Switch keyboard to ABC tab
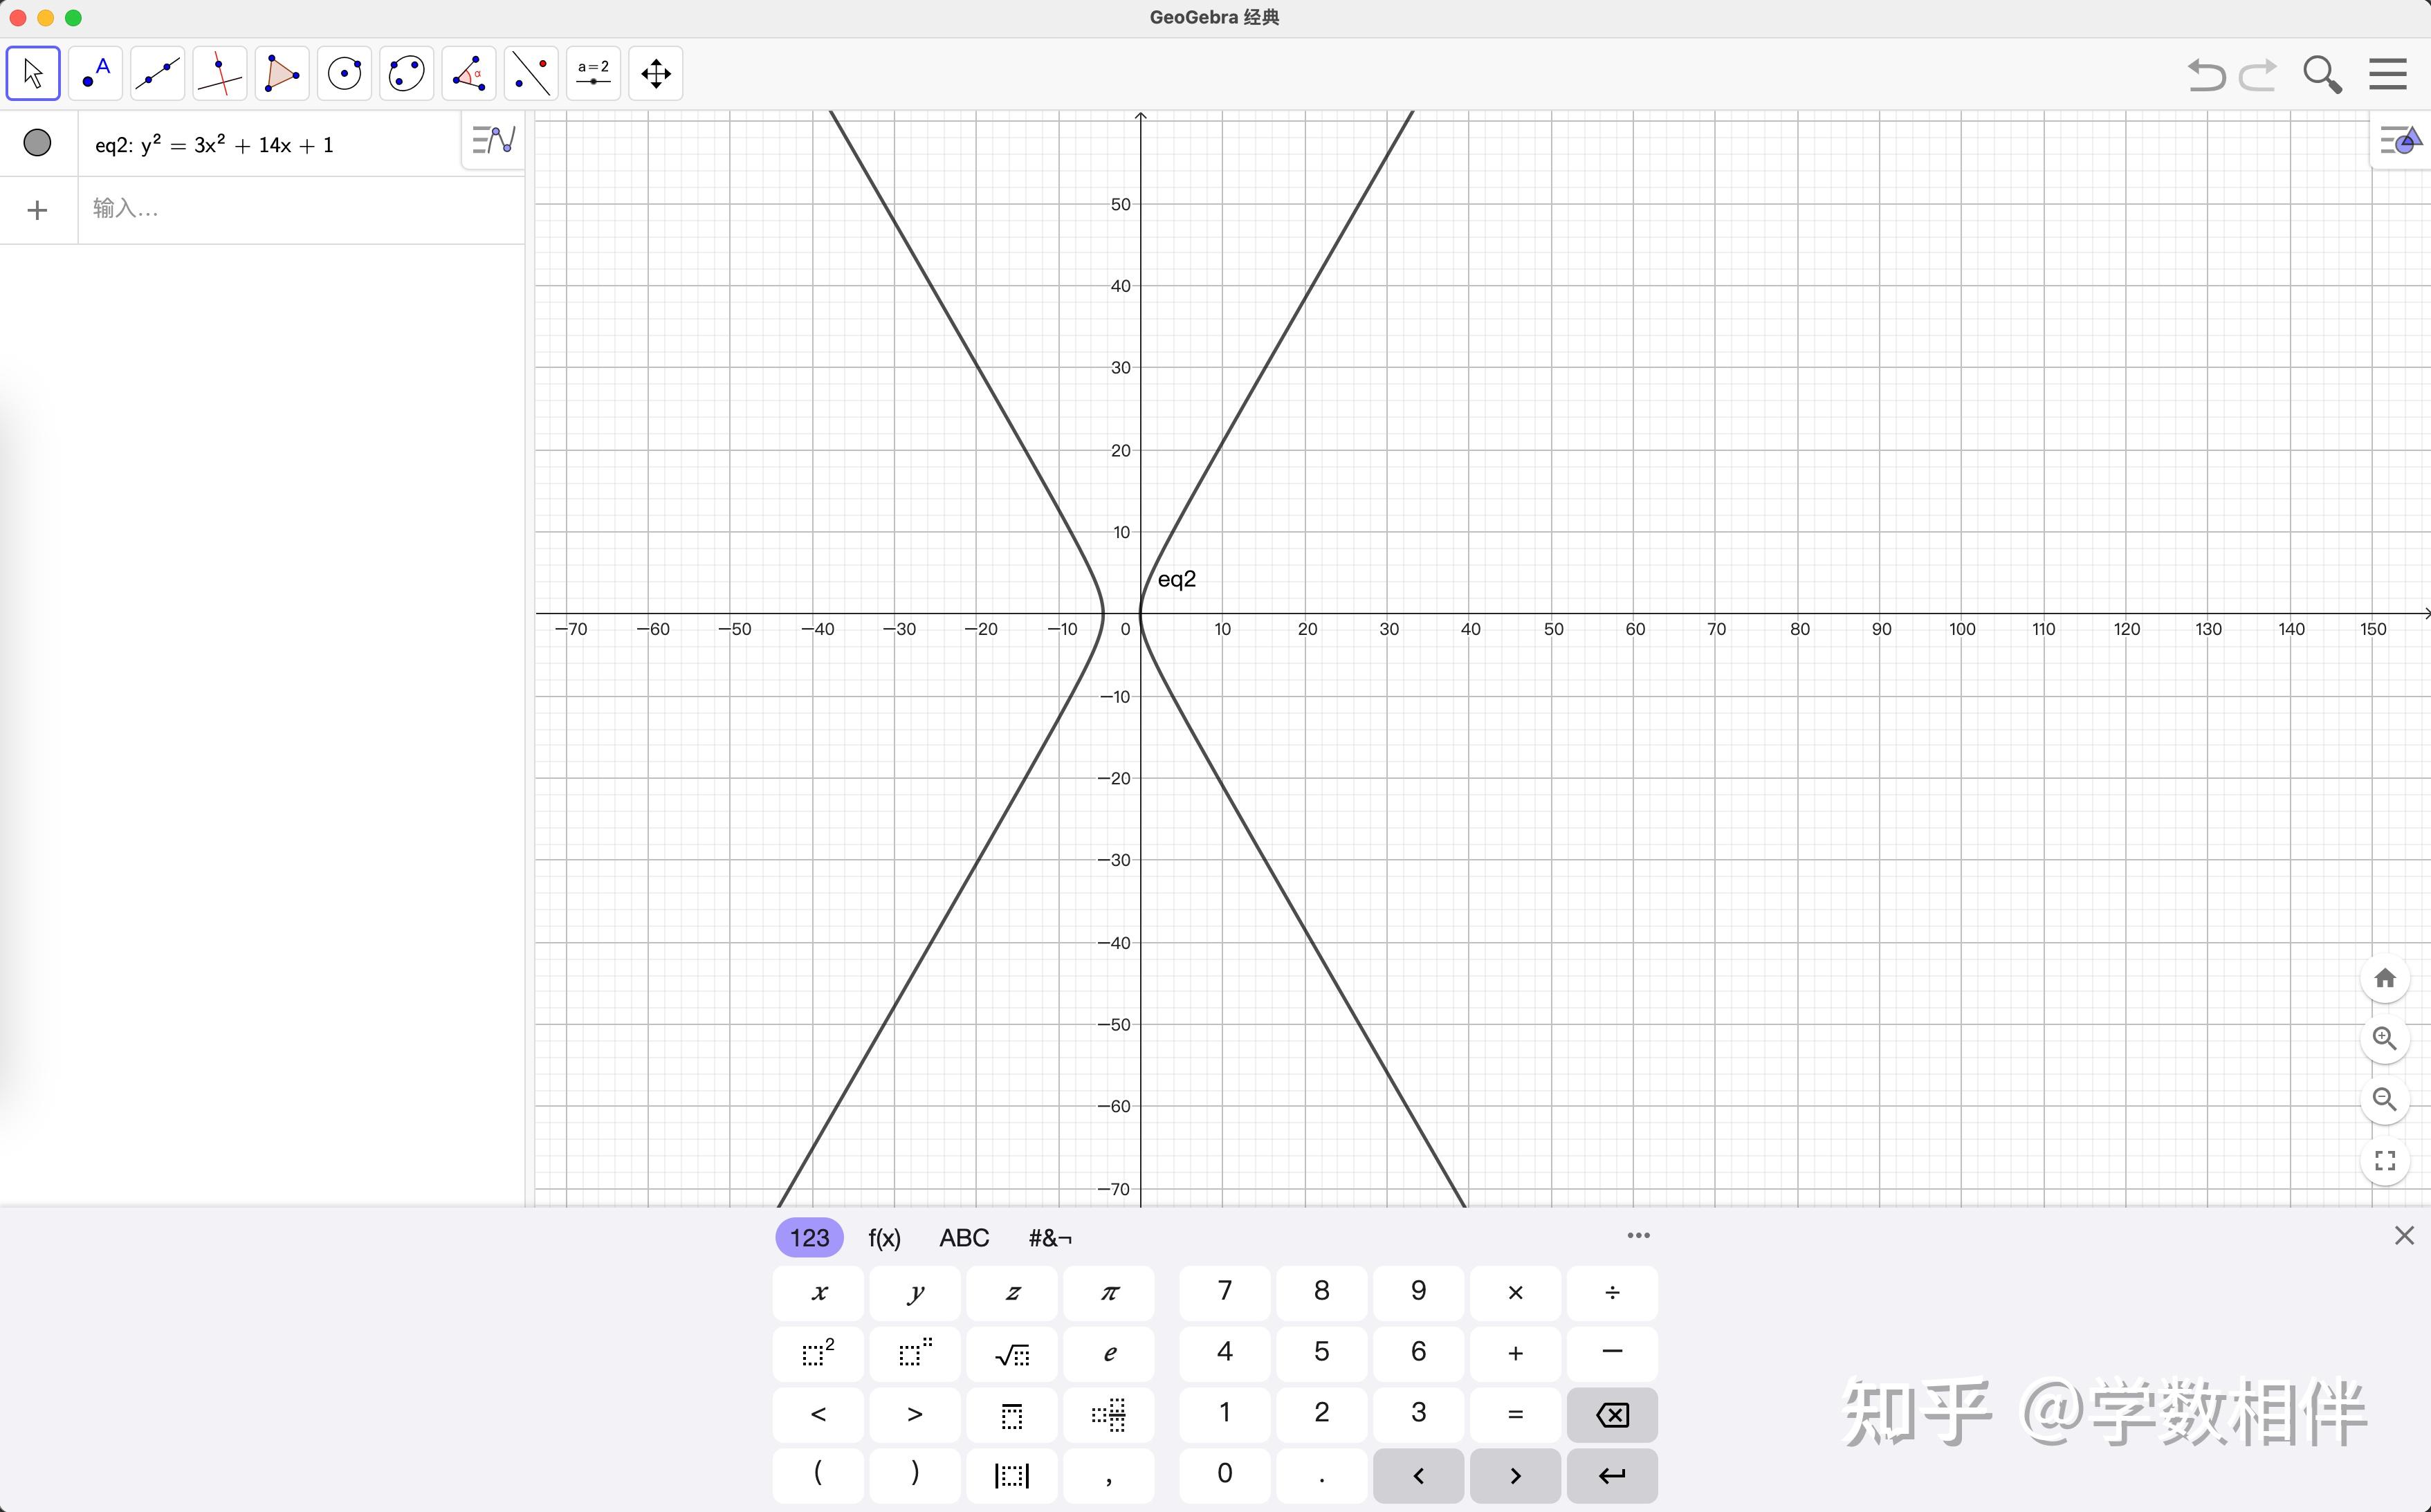Screen dimensions: 2431x1512 (x=964, y=1238)
